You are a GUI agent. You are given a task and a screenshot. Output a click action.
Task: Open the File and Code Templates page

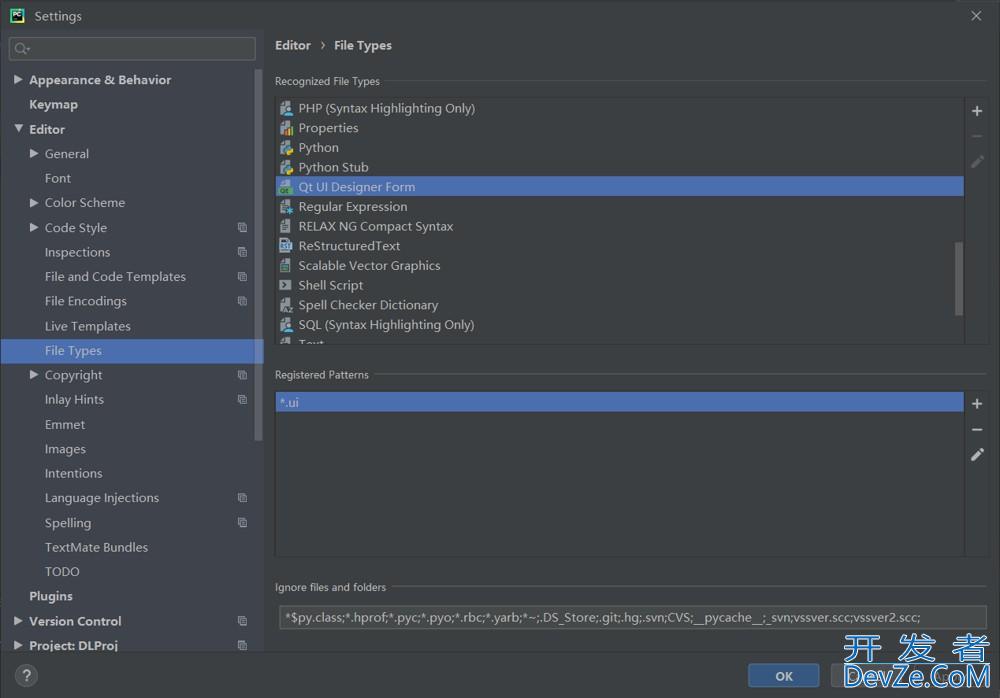point(115,276)
